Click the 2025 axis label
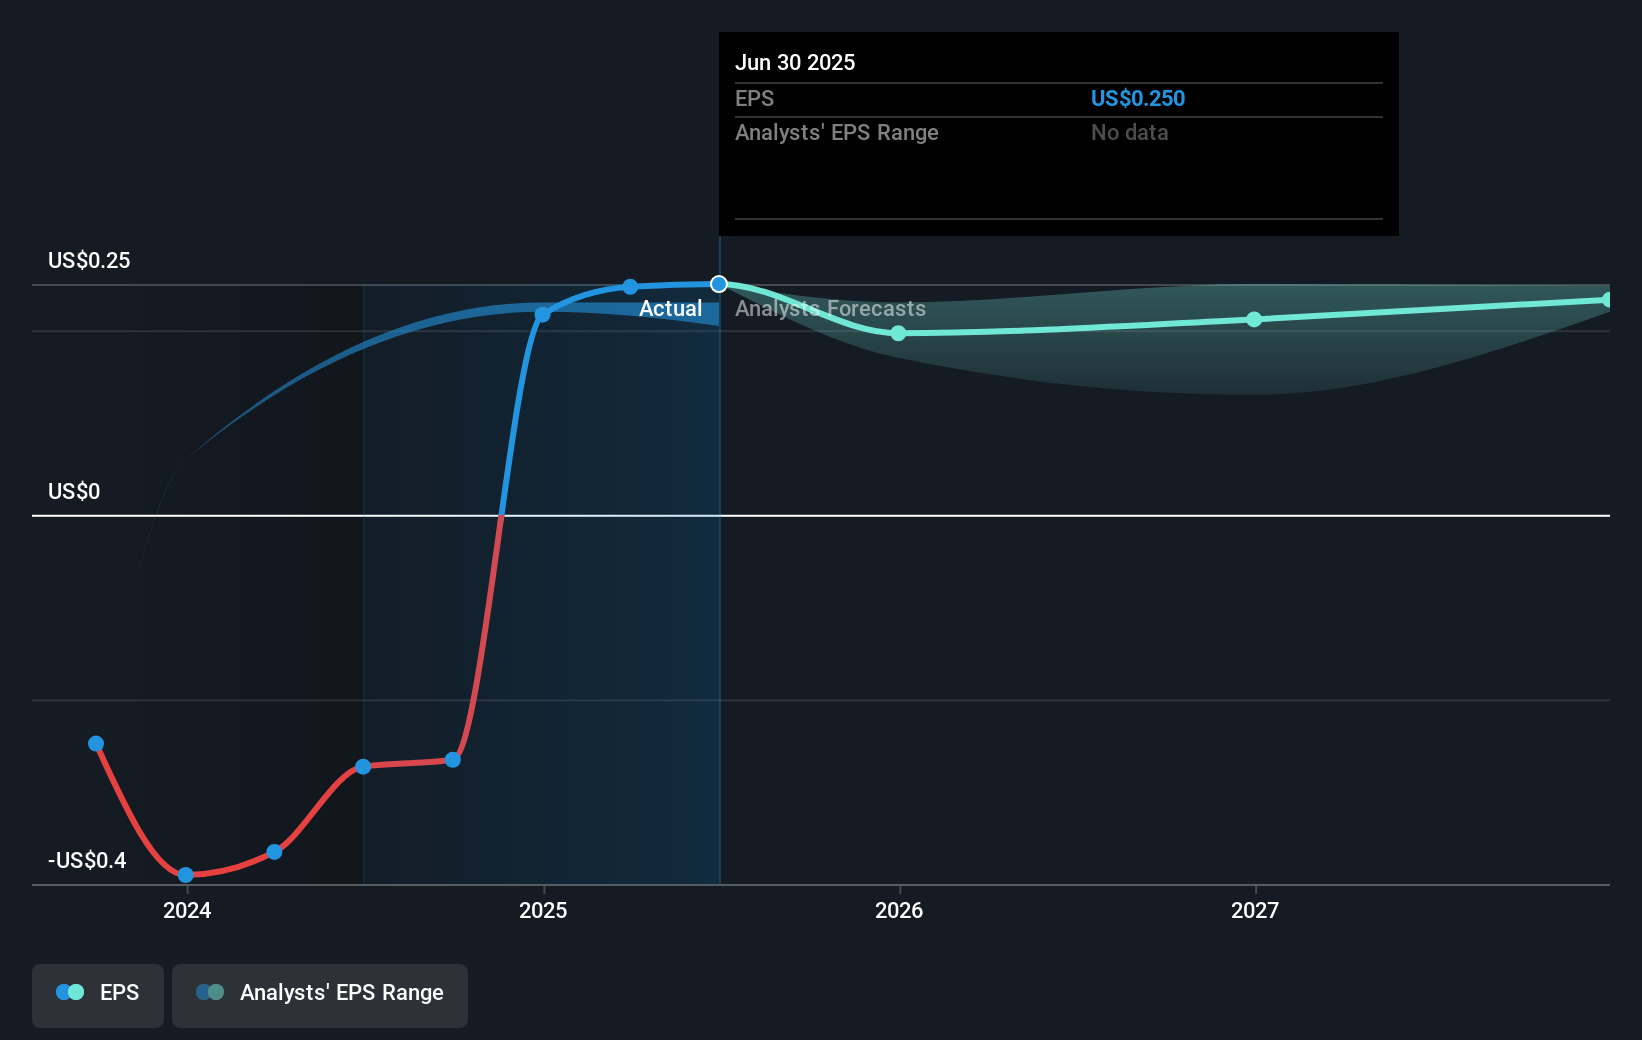This screenshot has width=1642, height=1040. point(542,911)
